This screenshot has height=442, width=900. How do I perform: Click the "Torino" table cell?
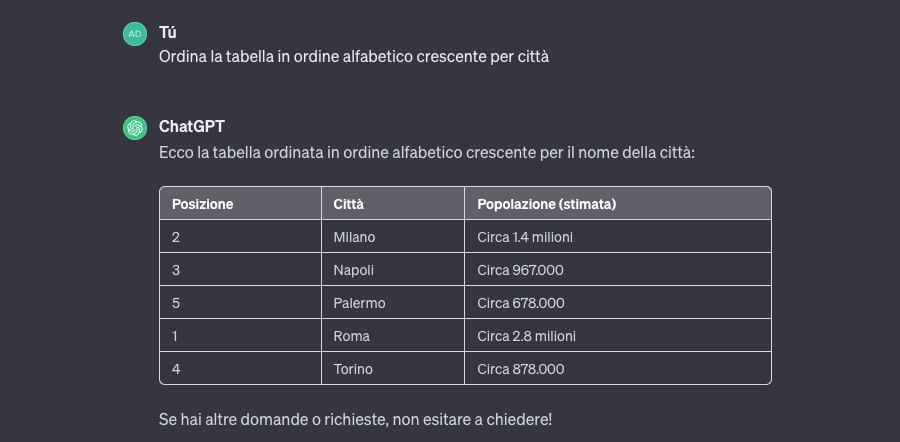353,369
